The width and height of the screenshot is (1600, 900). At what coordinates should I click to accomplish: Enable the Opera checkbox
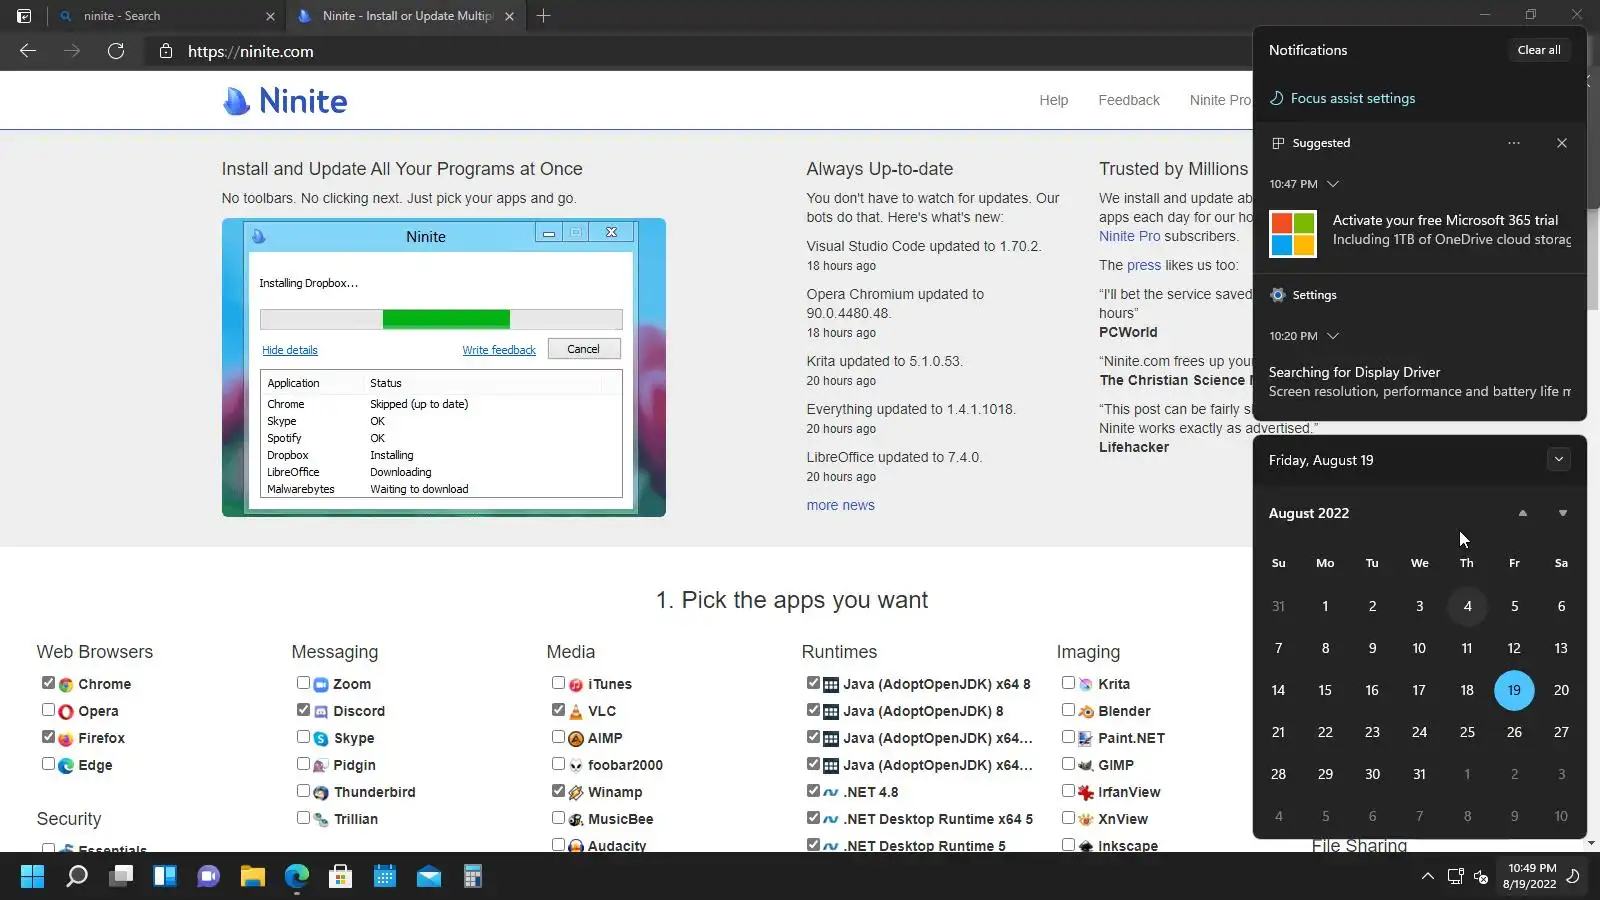[x=48, y=710]
